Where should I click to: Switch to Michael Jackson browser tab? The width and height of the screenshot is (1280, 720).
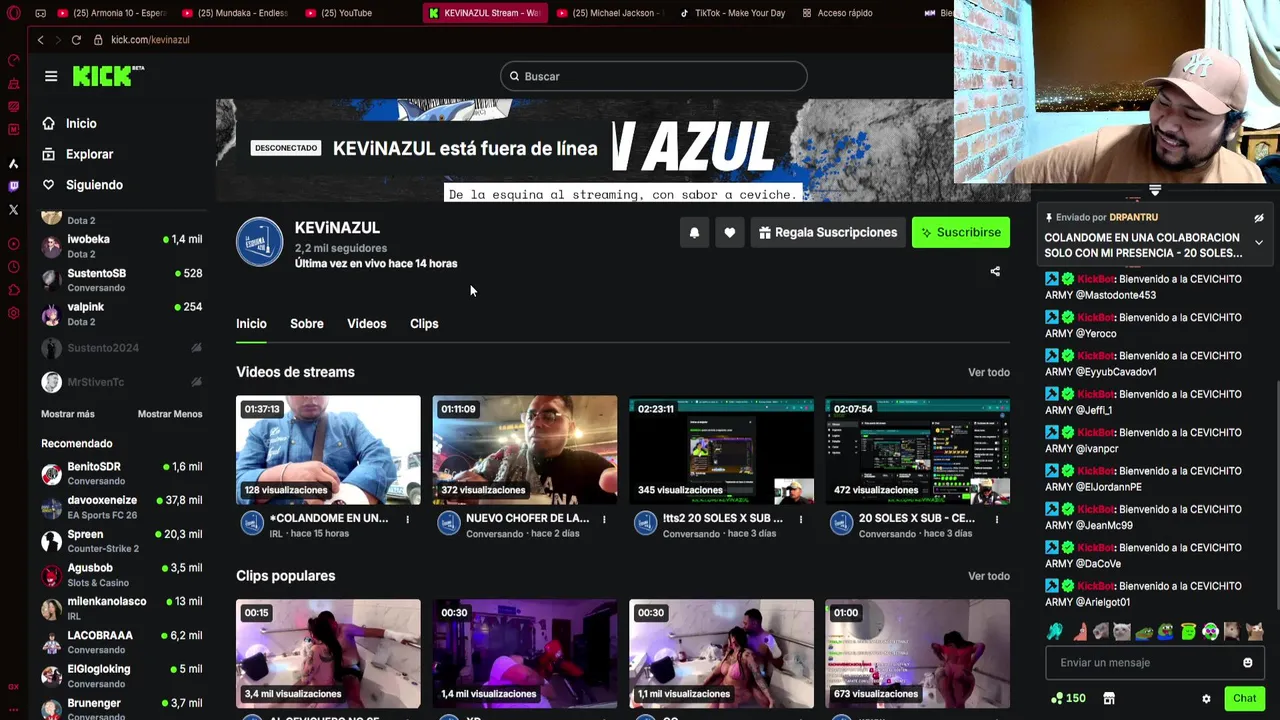tap(610, 13)
